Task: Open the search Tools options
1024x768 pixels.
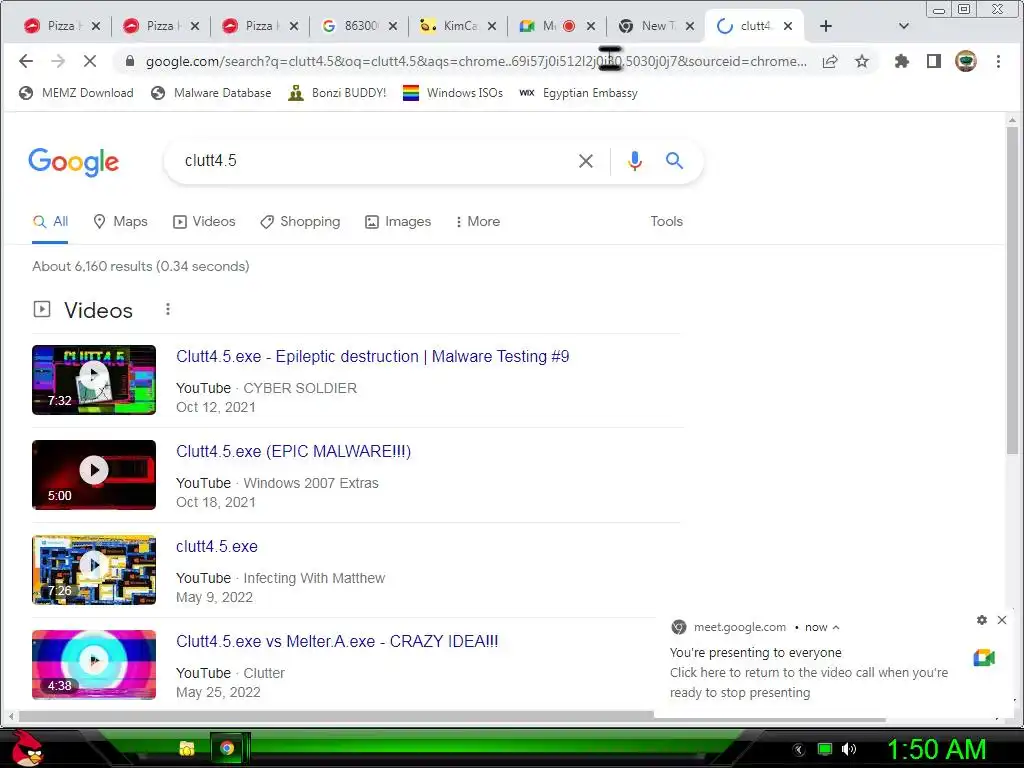Action: (x=666, y=221)
